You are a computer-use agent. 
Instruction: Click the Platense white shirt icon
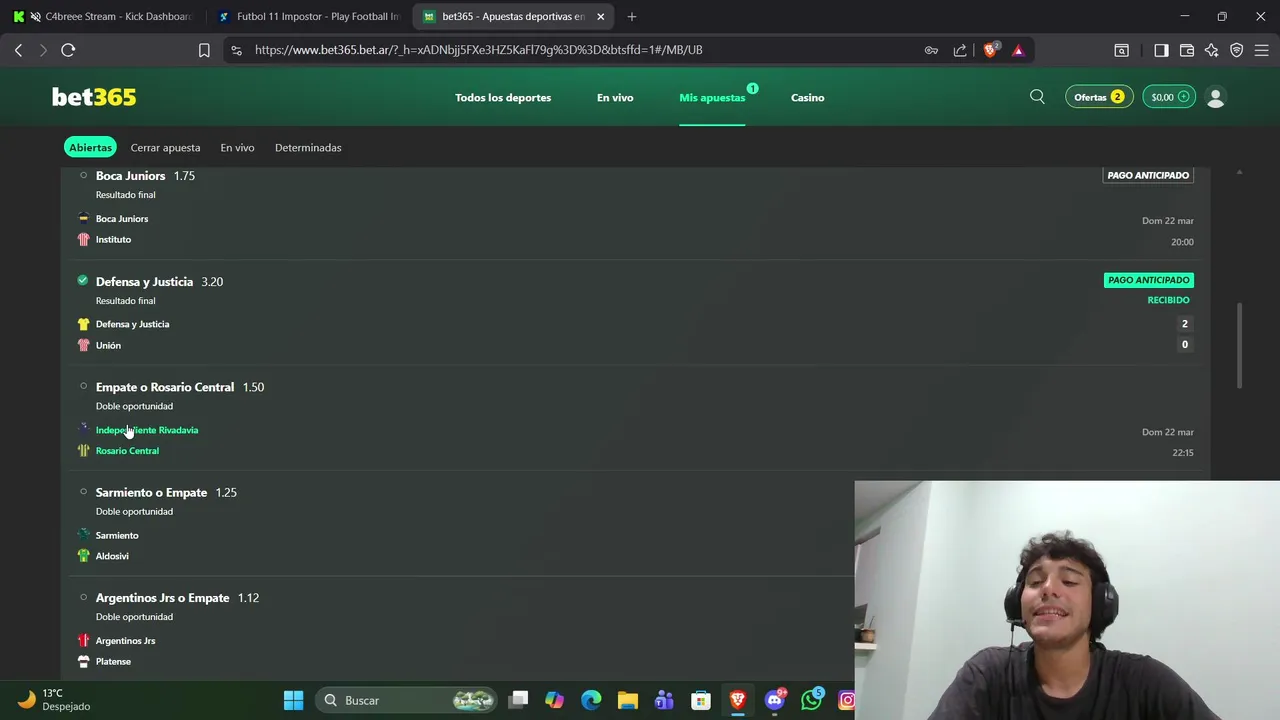point(83,661)
